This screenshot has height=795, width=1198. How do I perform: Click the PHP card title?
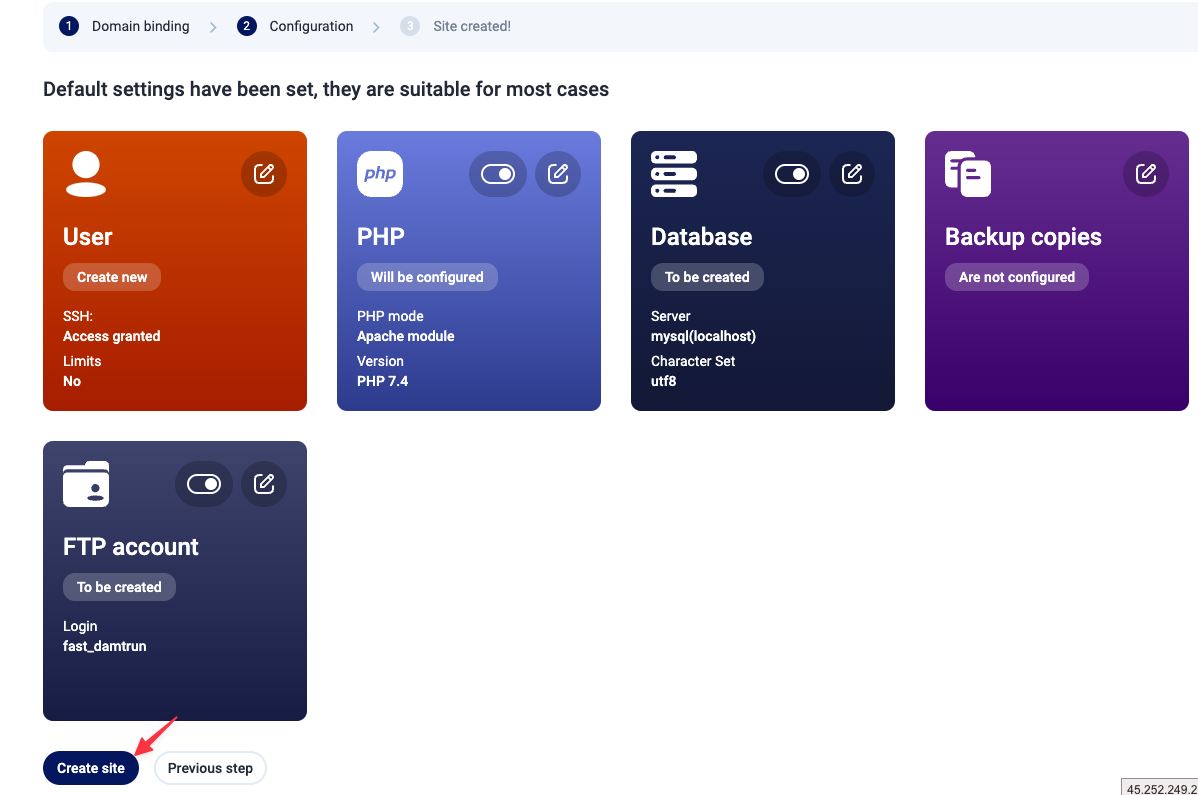pyautogui.click(x=380, y=237)
